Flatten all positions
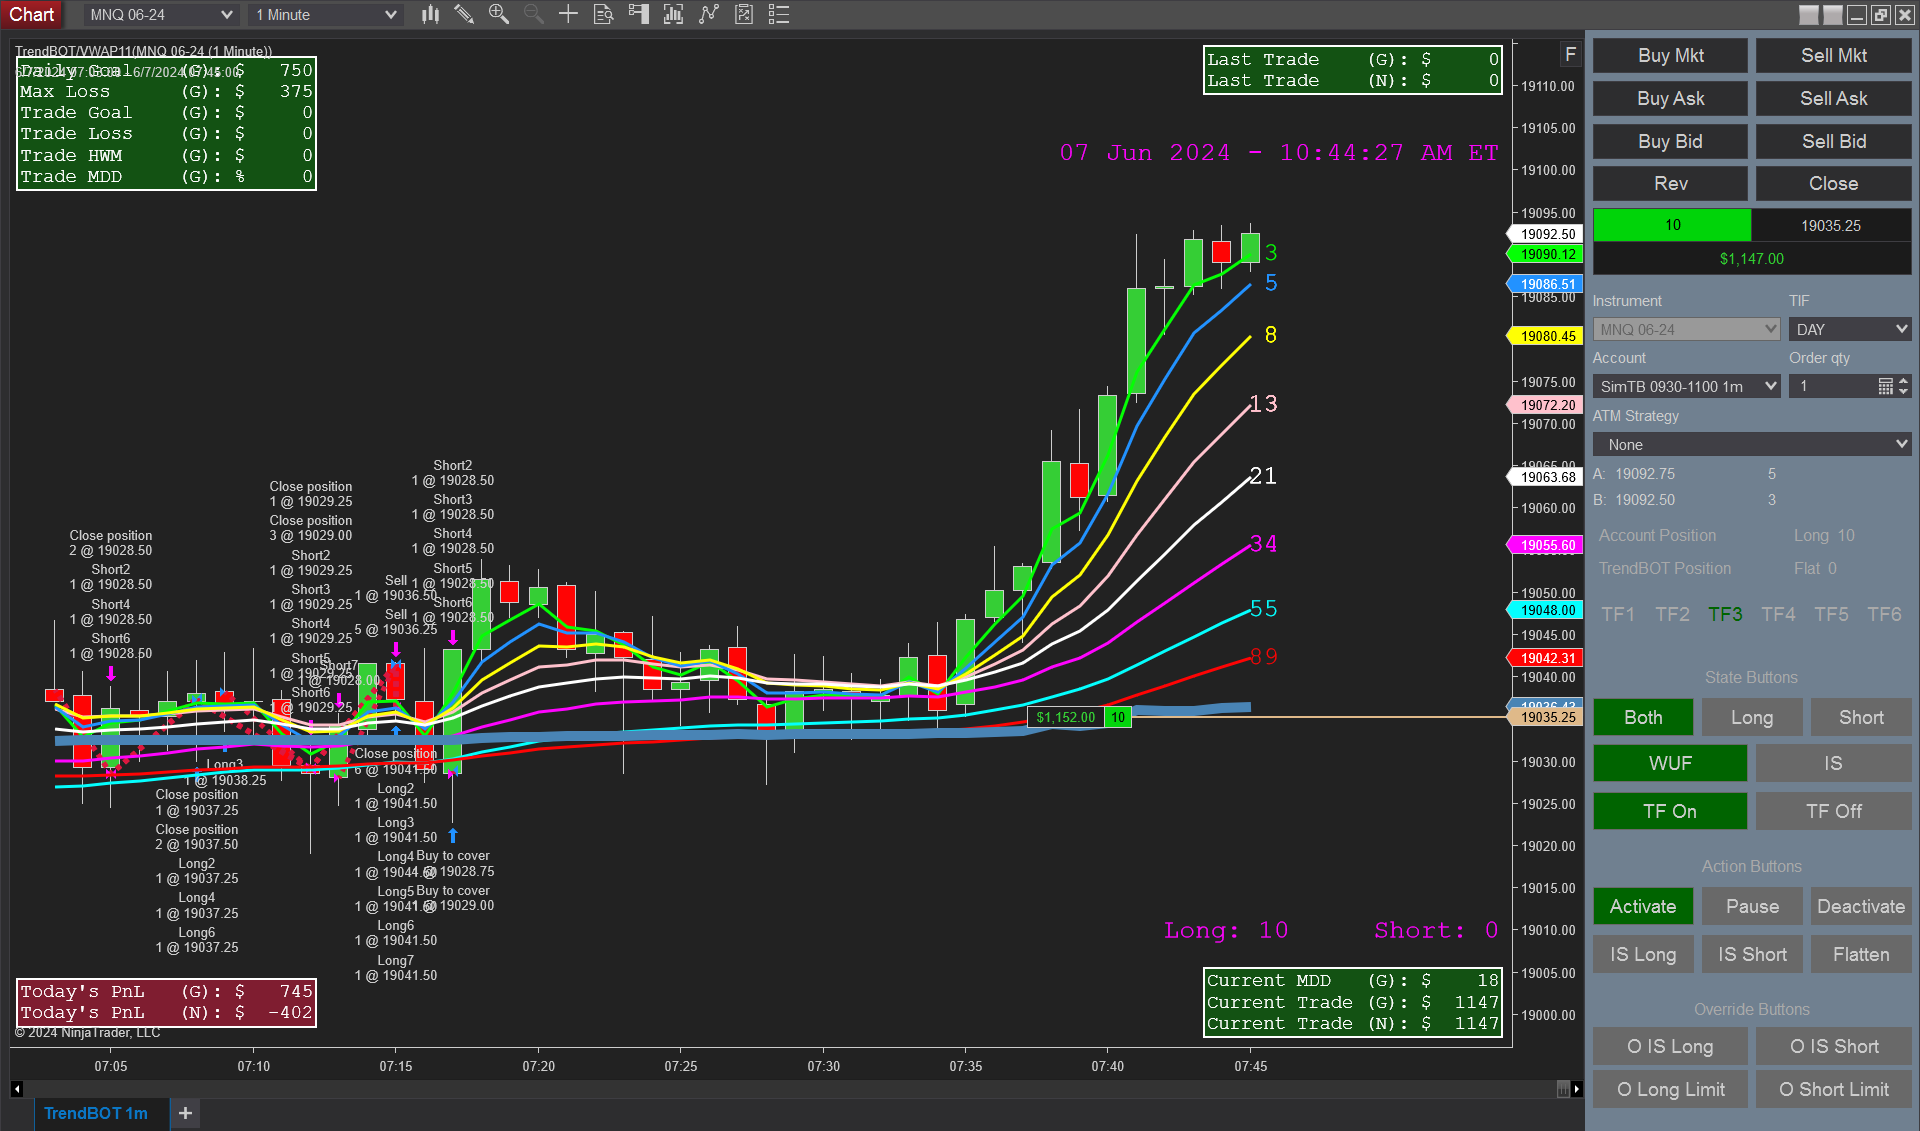Viewport: 1920px width, 1131px height. [1860, 954]
